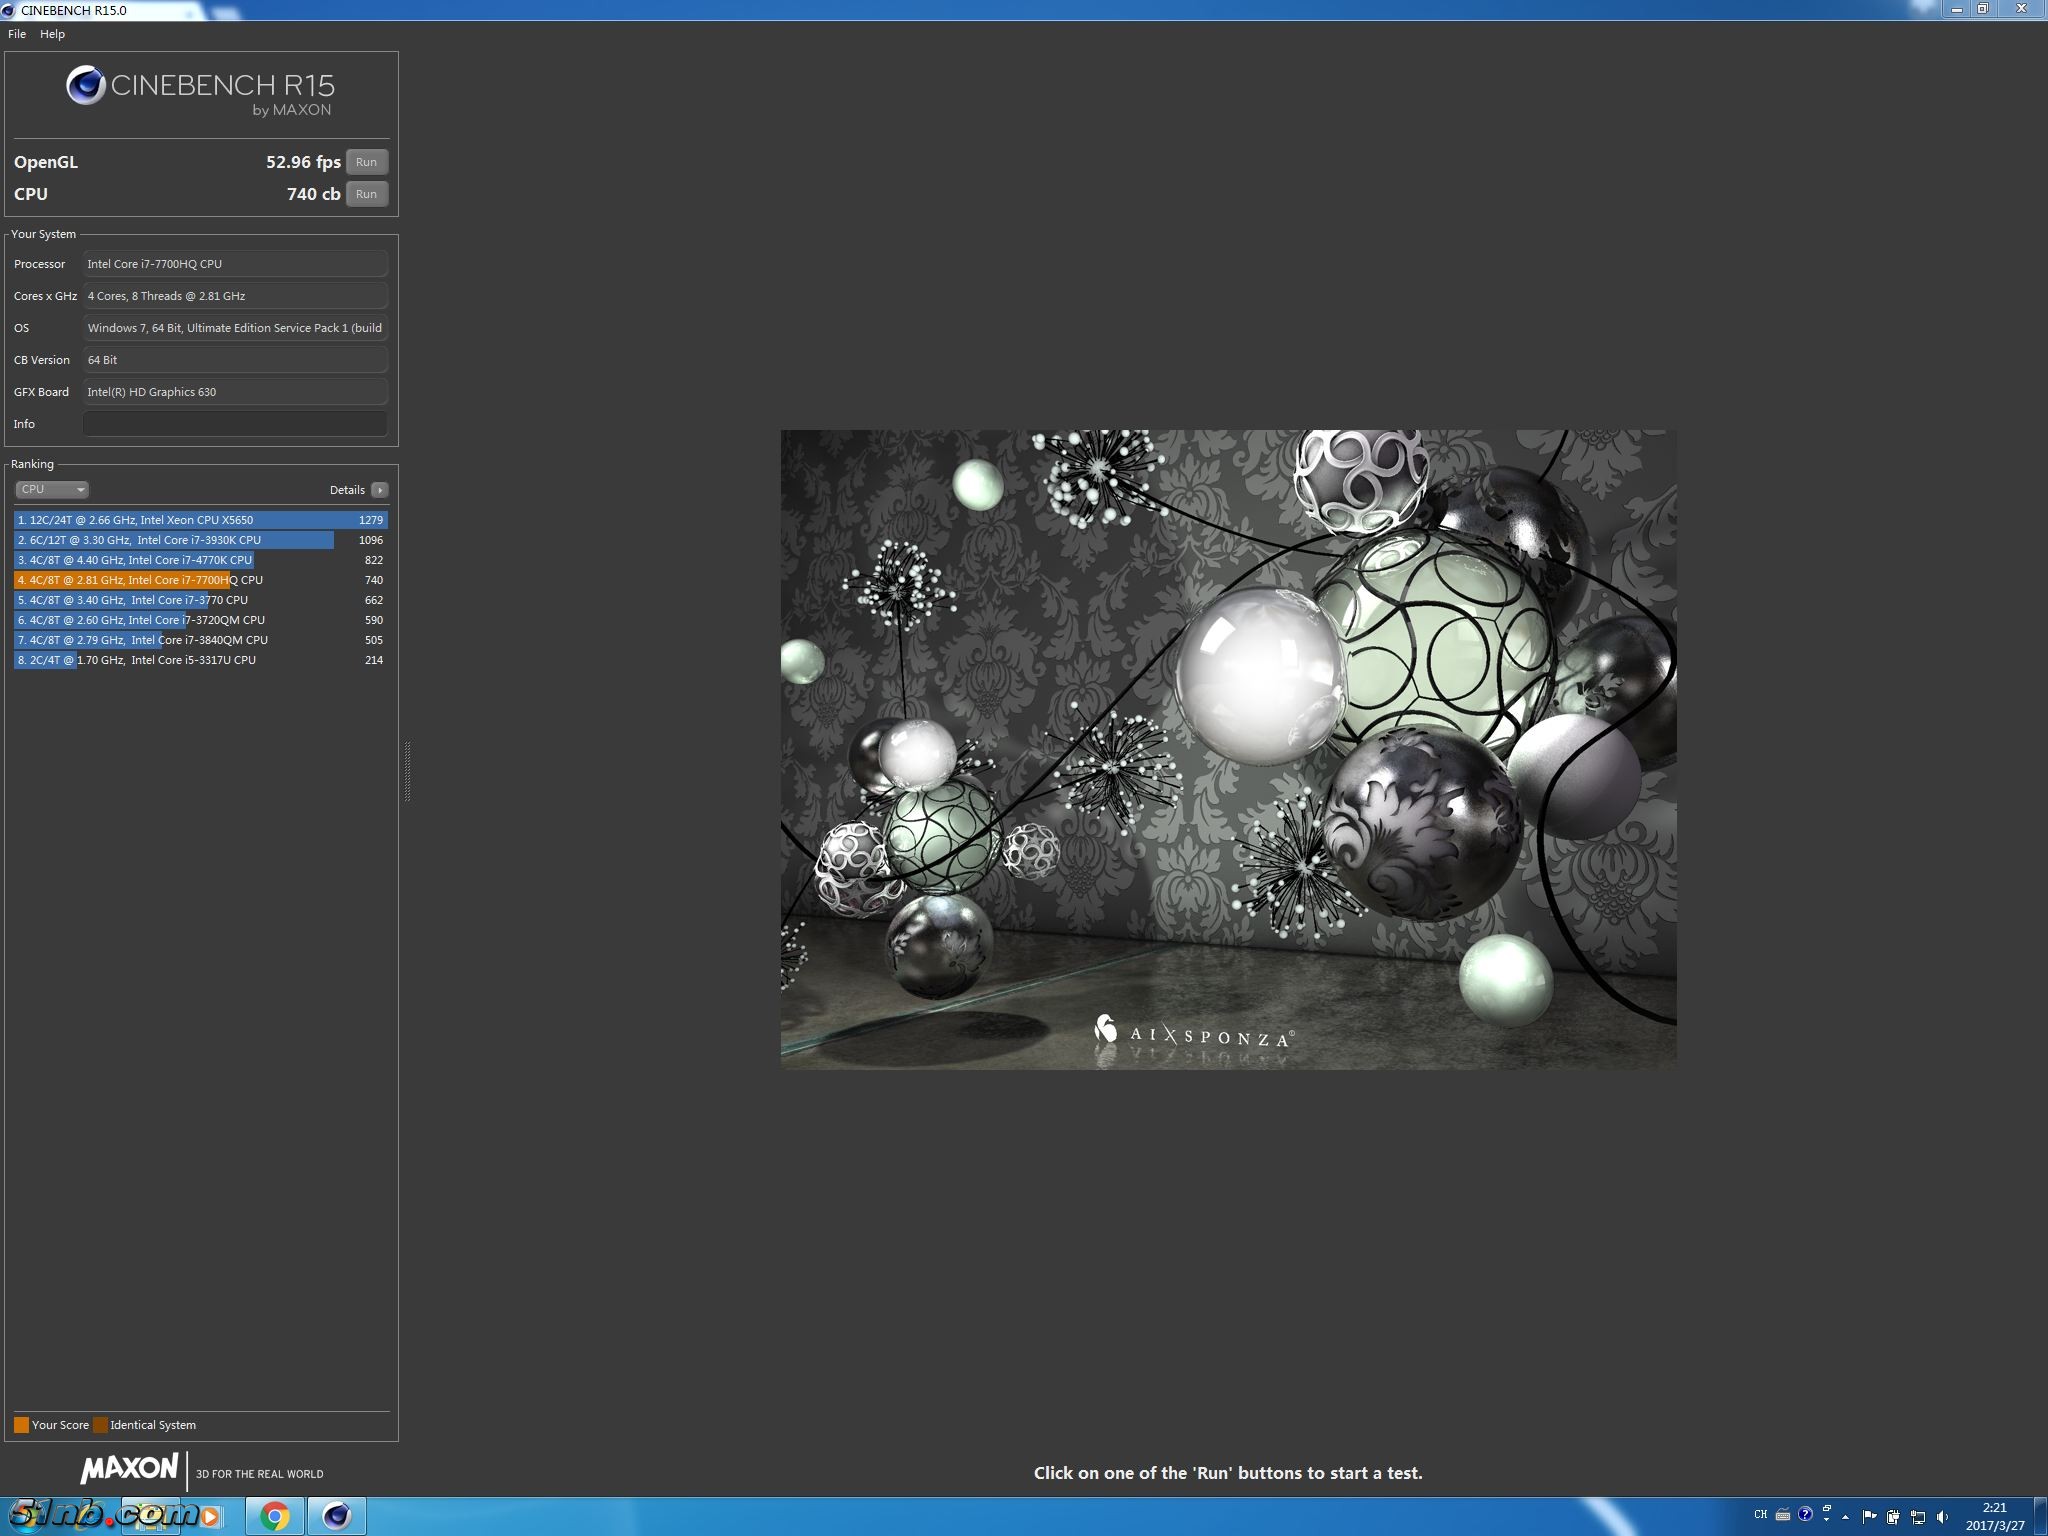Click the brown Identical System legend swatch
Screen dimensions: 2048x1536
[x=100, y=1425]
